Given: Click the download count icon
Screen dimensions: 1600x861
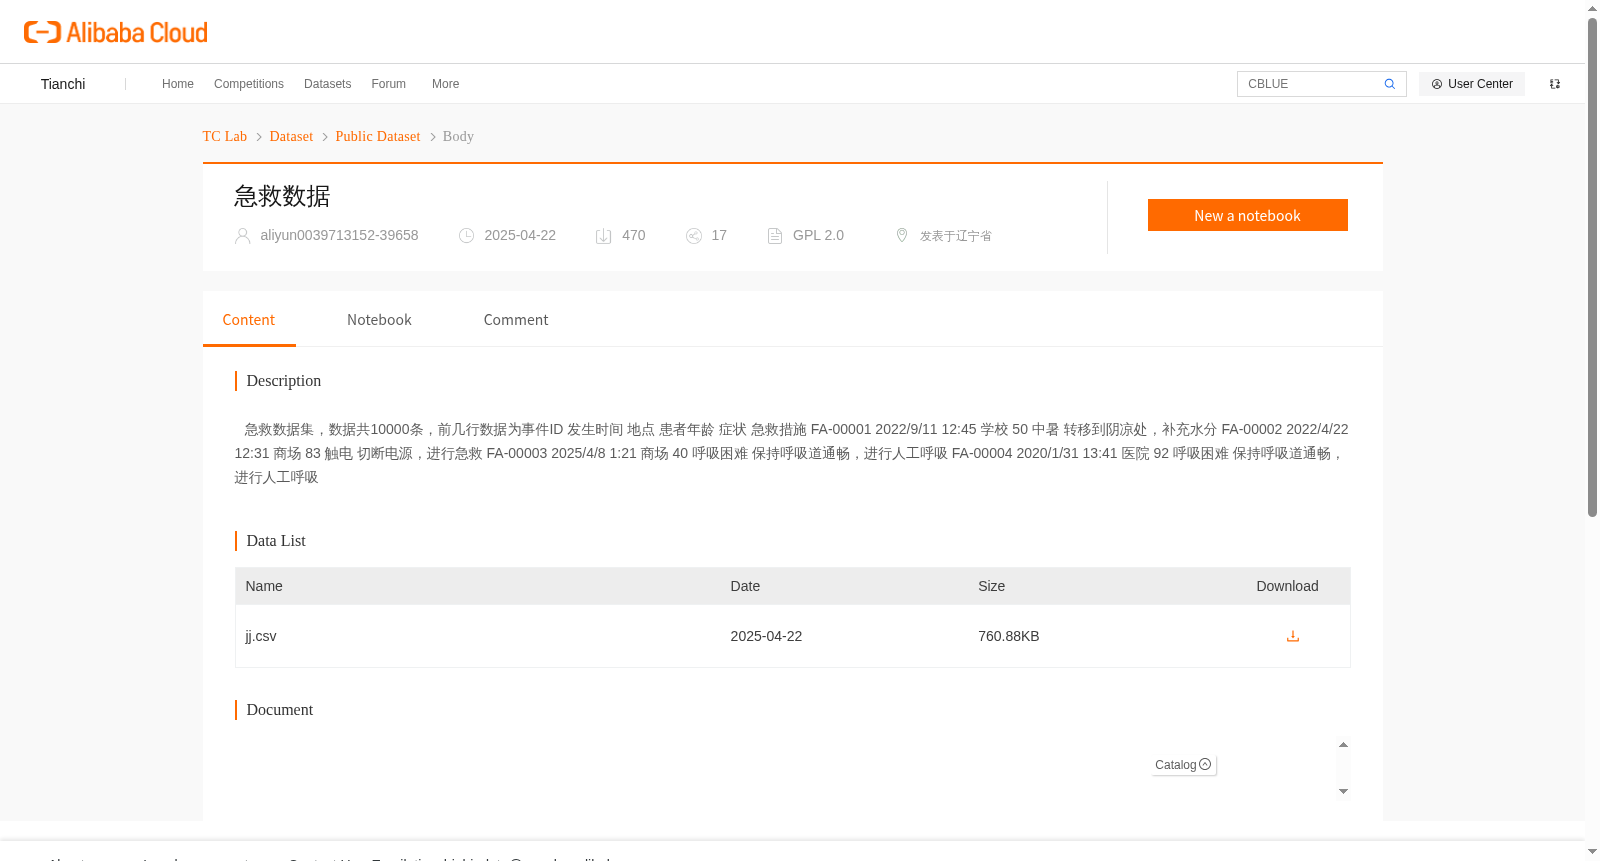Looking at the screenshot, I should pyautogui.click(x=603, y=236).
